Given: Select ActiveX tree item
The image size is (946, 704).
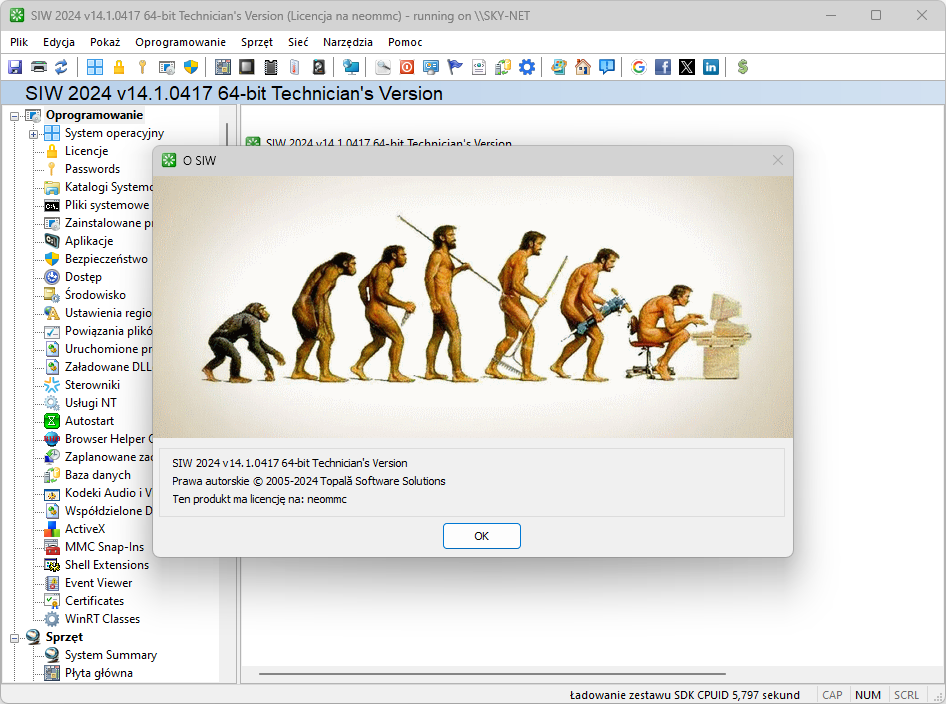Looking at the screenshot, I should (x=85, y=528).
